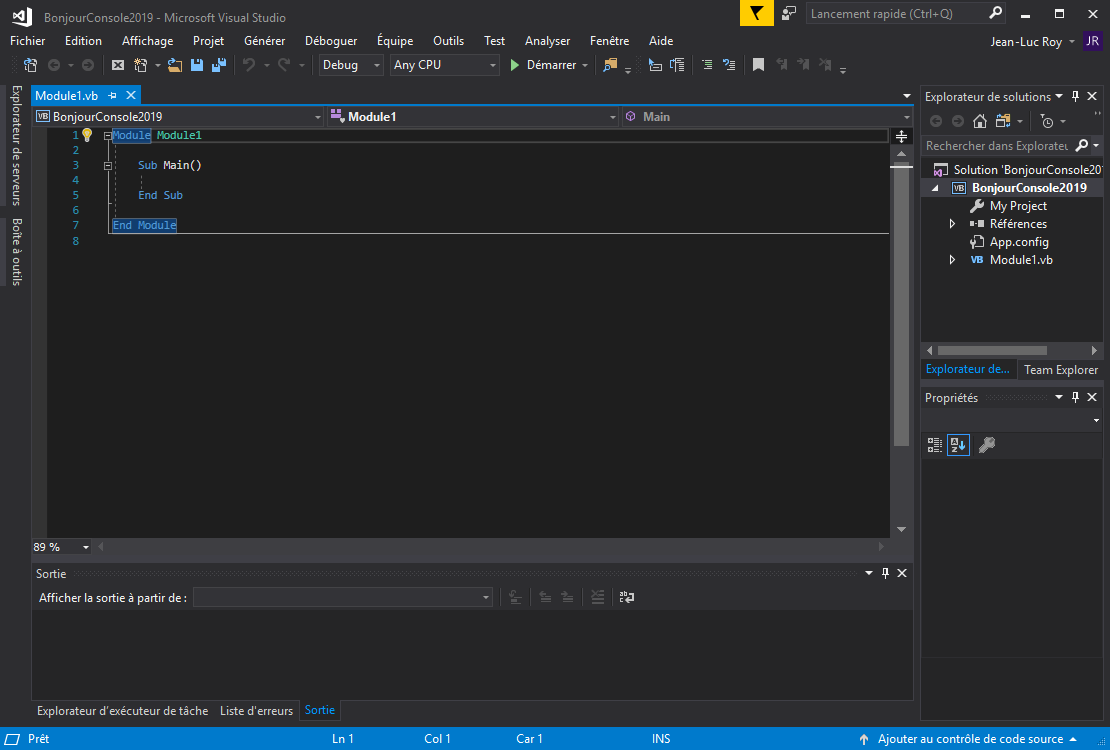Screen dimensions: 1110x750
Task: Click the Alphabetical sort icon in Properties
Action: pos(959,445)
